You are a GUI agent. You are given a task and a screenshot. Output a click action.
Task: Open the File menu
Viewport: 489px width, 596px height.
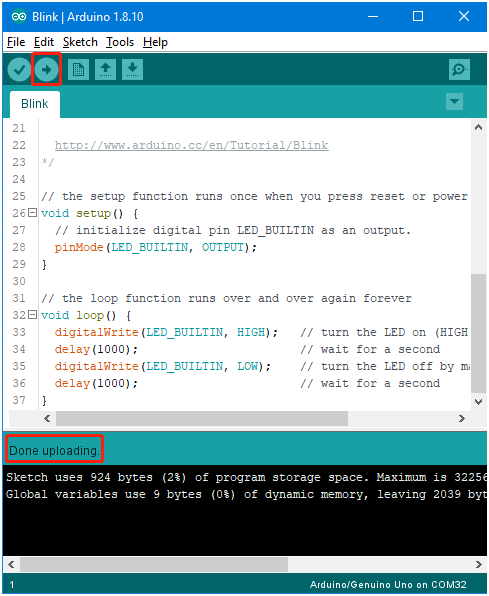[x=16, y=42]
